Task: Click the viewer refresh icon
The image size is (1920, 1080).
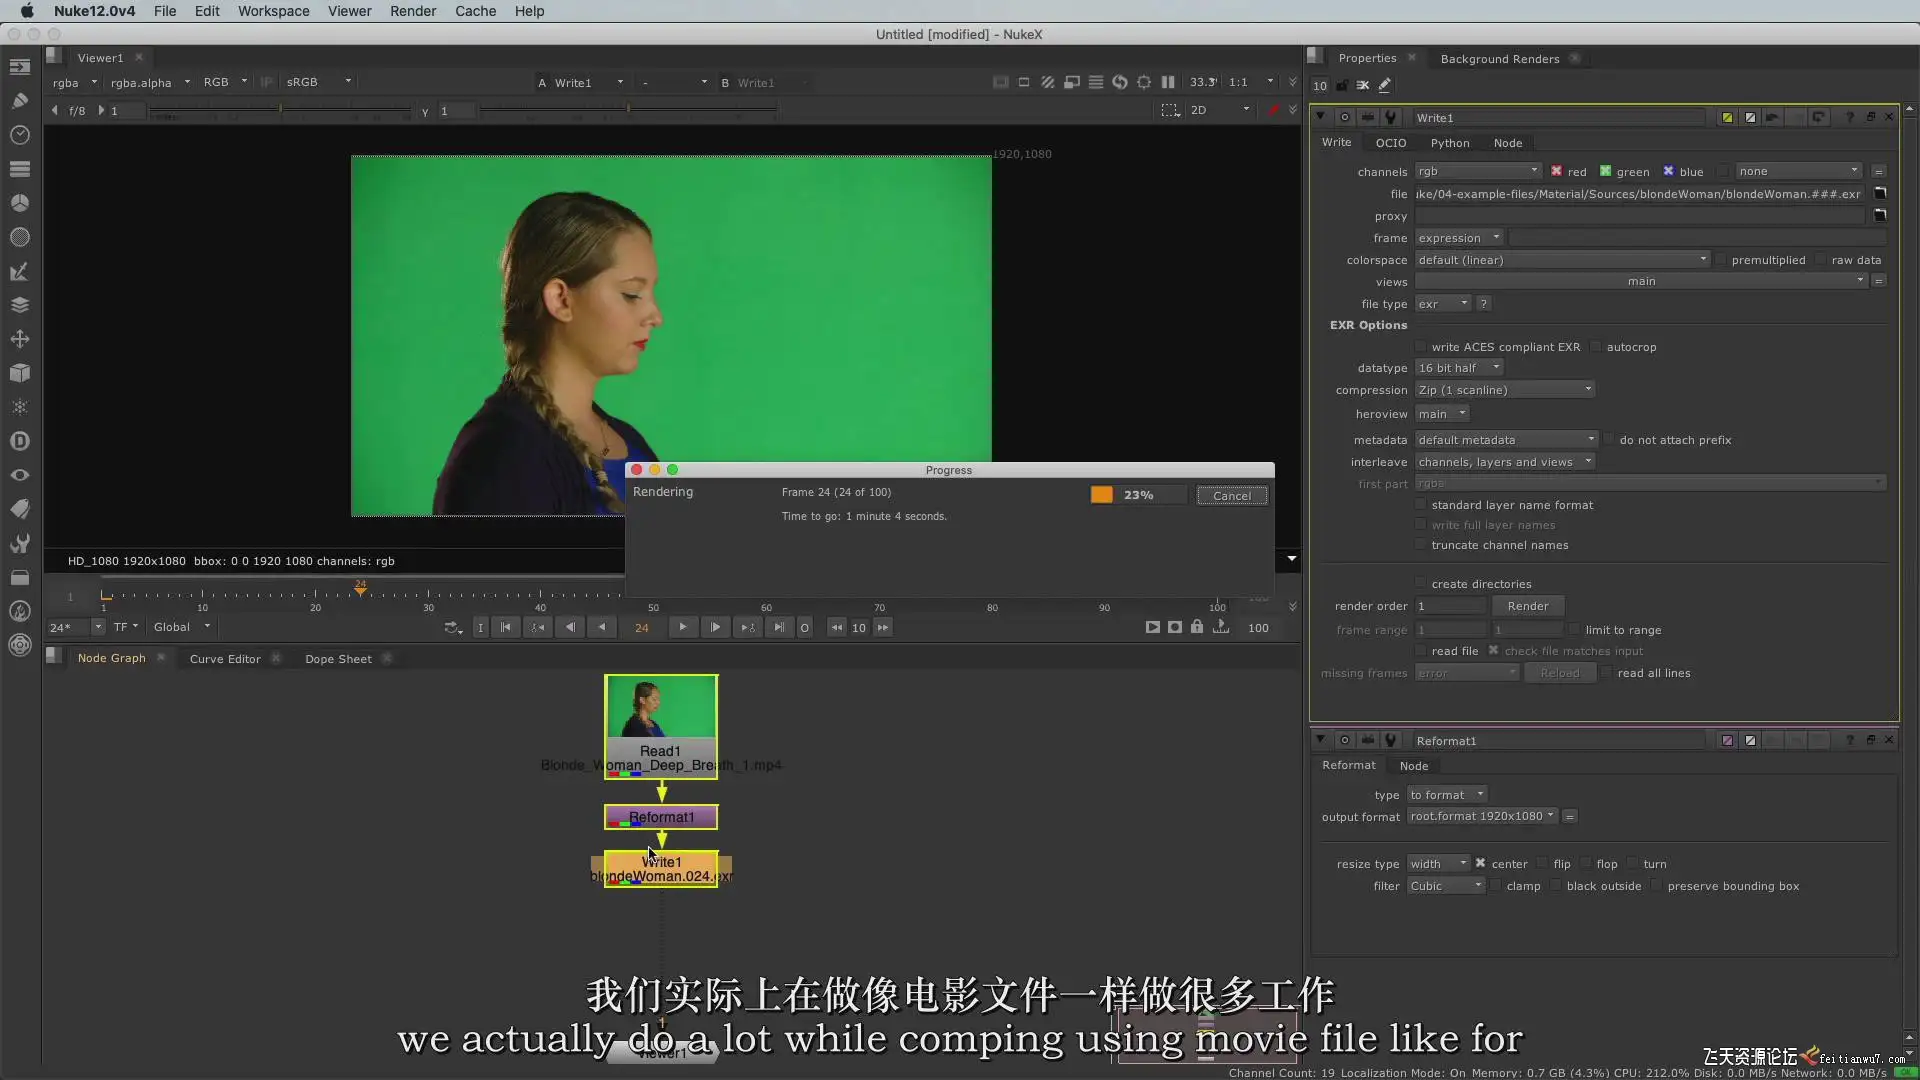Action: (x=1120, y=82)
